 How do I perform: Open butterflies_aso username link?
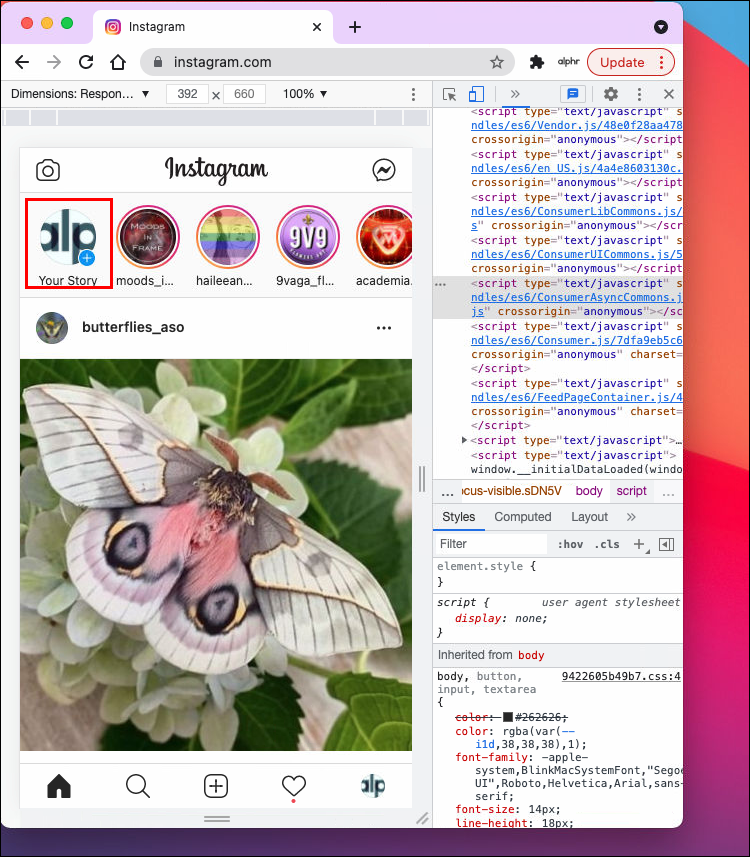tap(133, 327)
